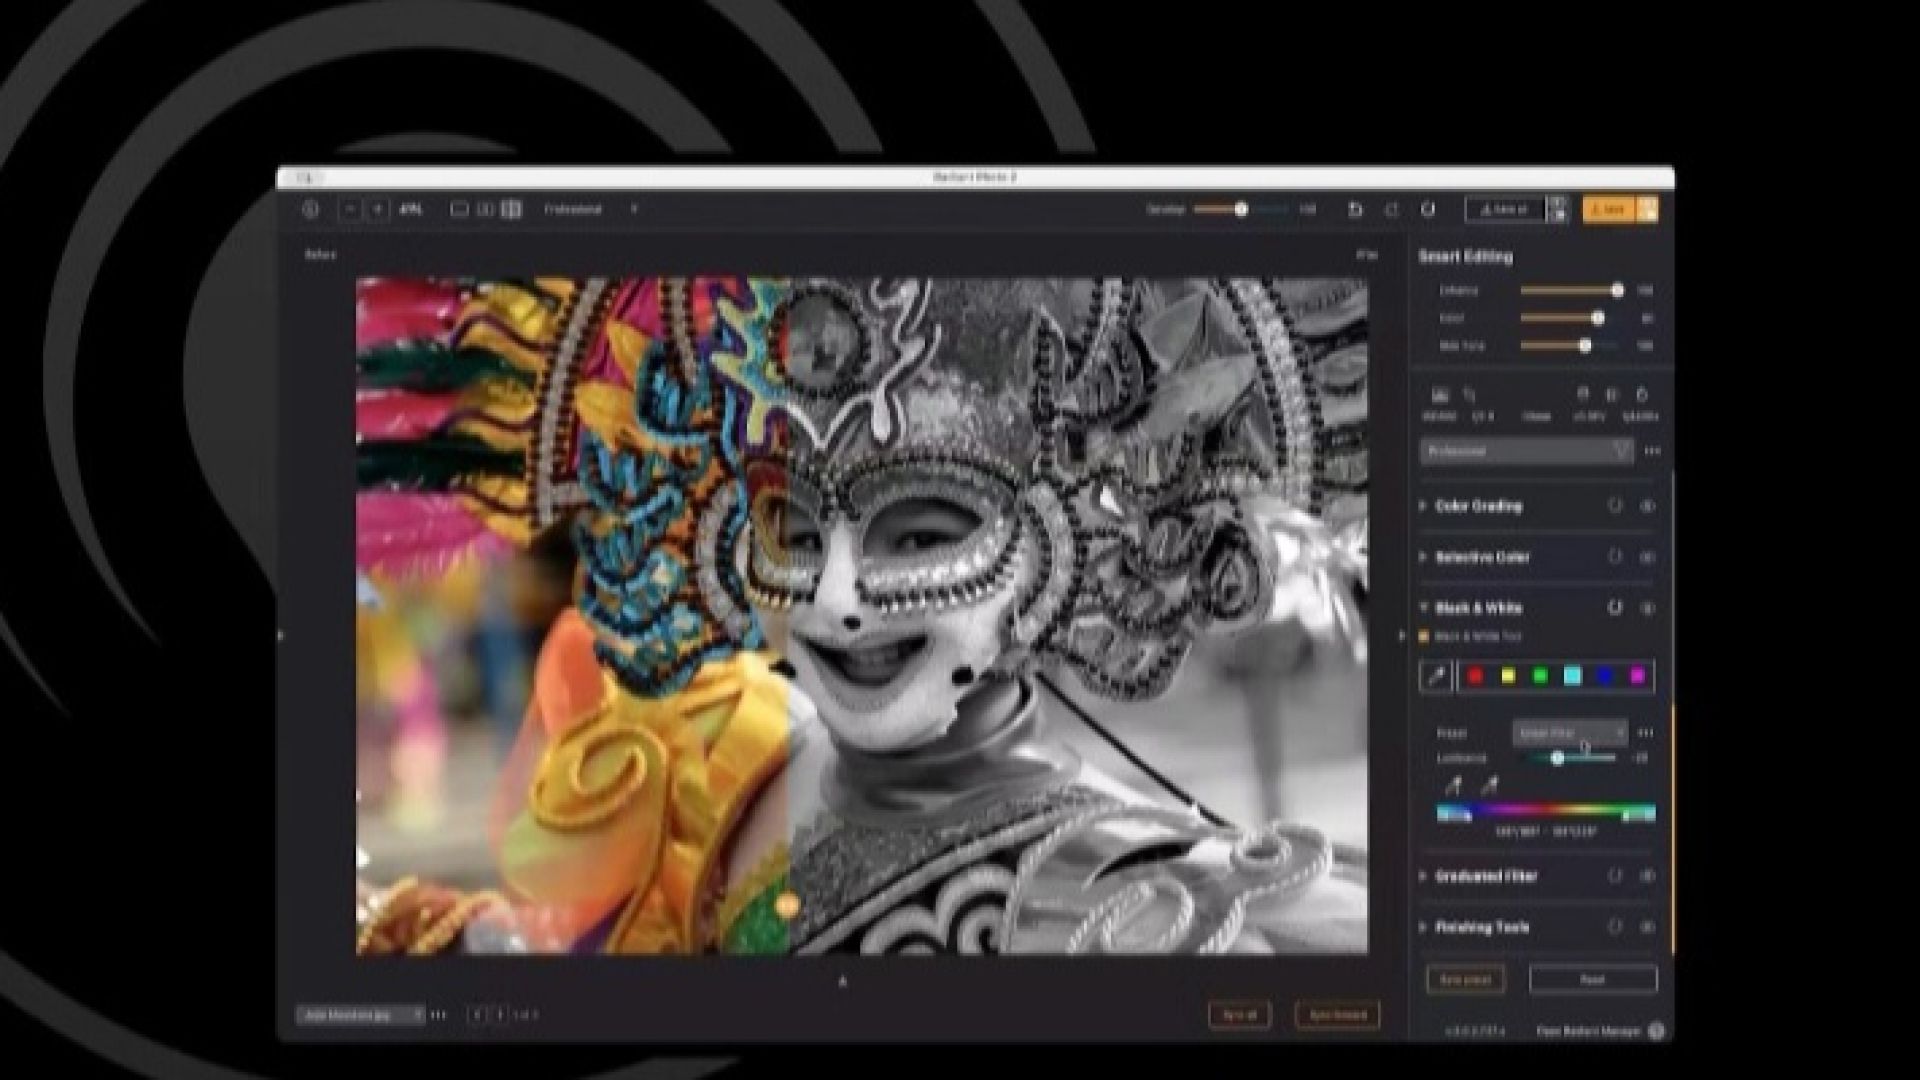Click the zoom out minus button
1920x1080 pixels.
click(350, 209)
